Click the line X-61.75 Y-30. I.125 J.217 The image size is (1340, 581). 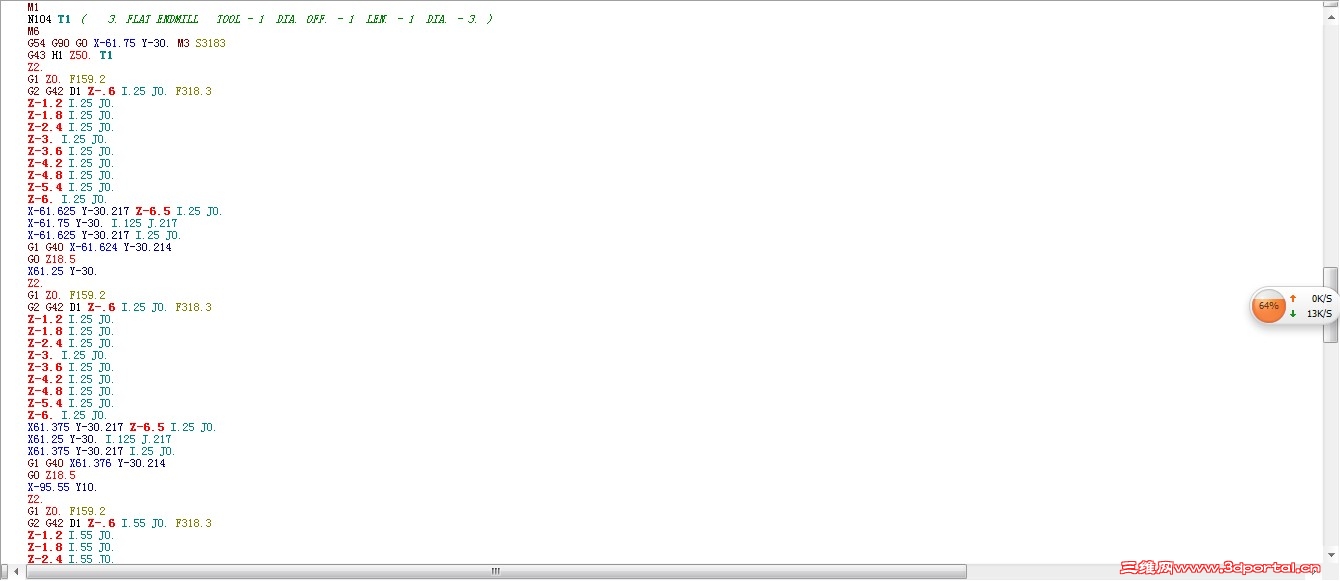(x=102, y=223)
